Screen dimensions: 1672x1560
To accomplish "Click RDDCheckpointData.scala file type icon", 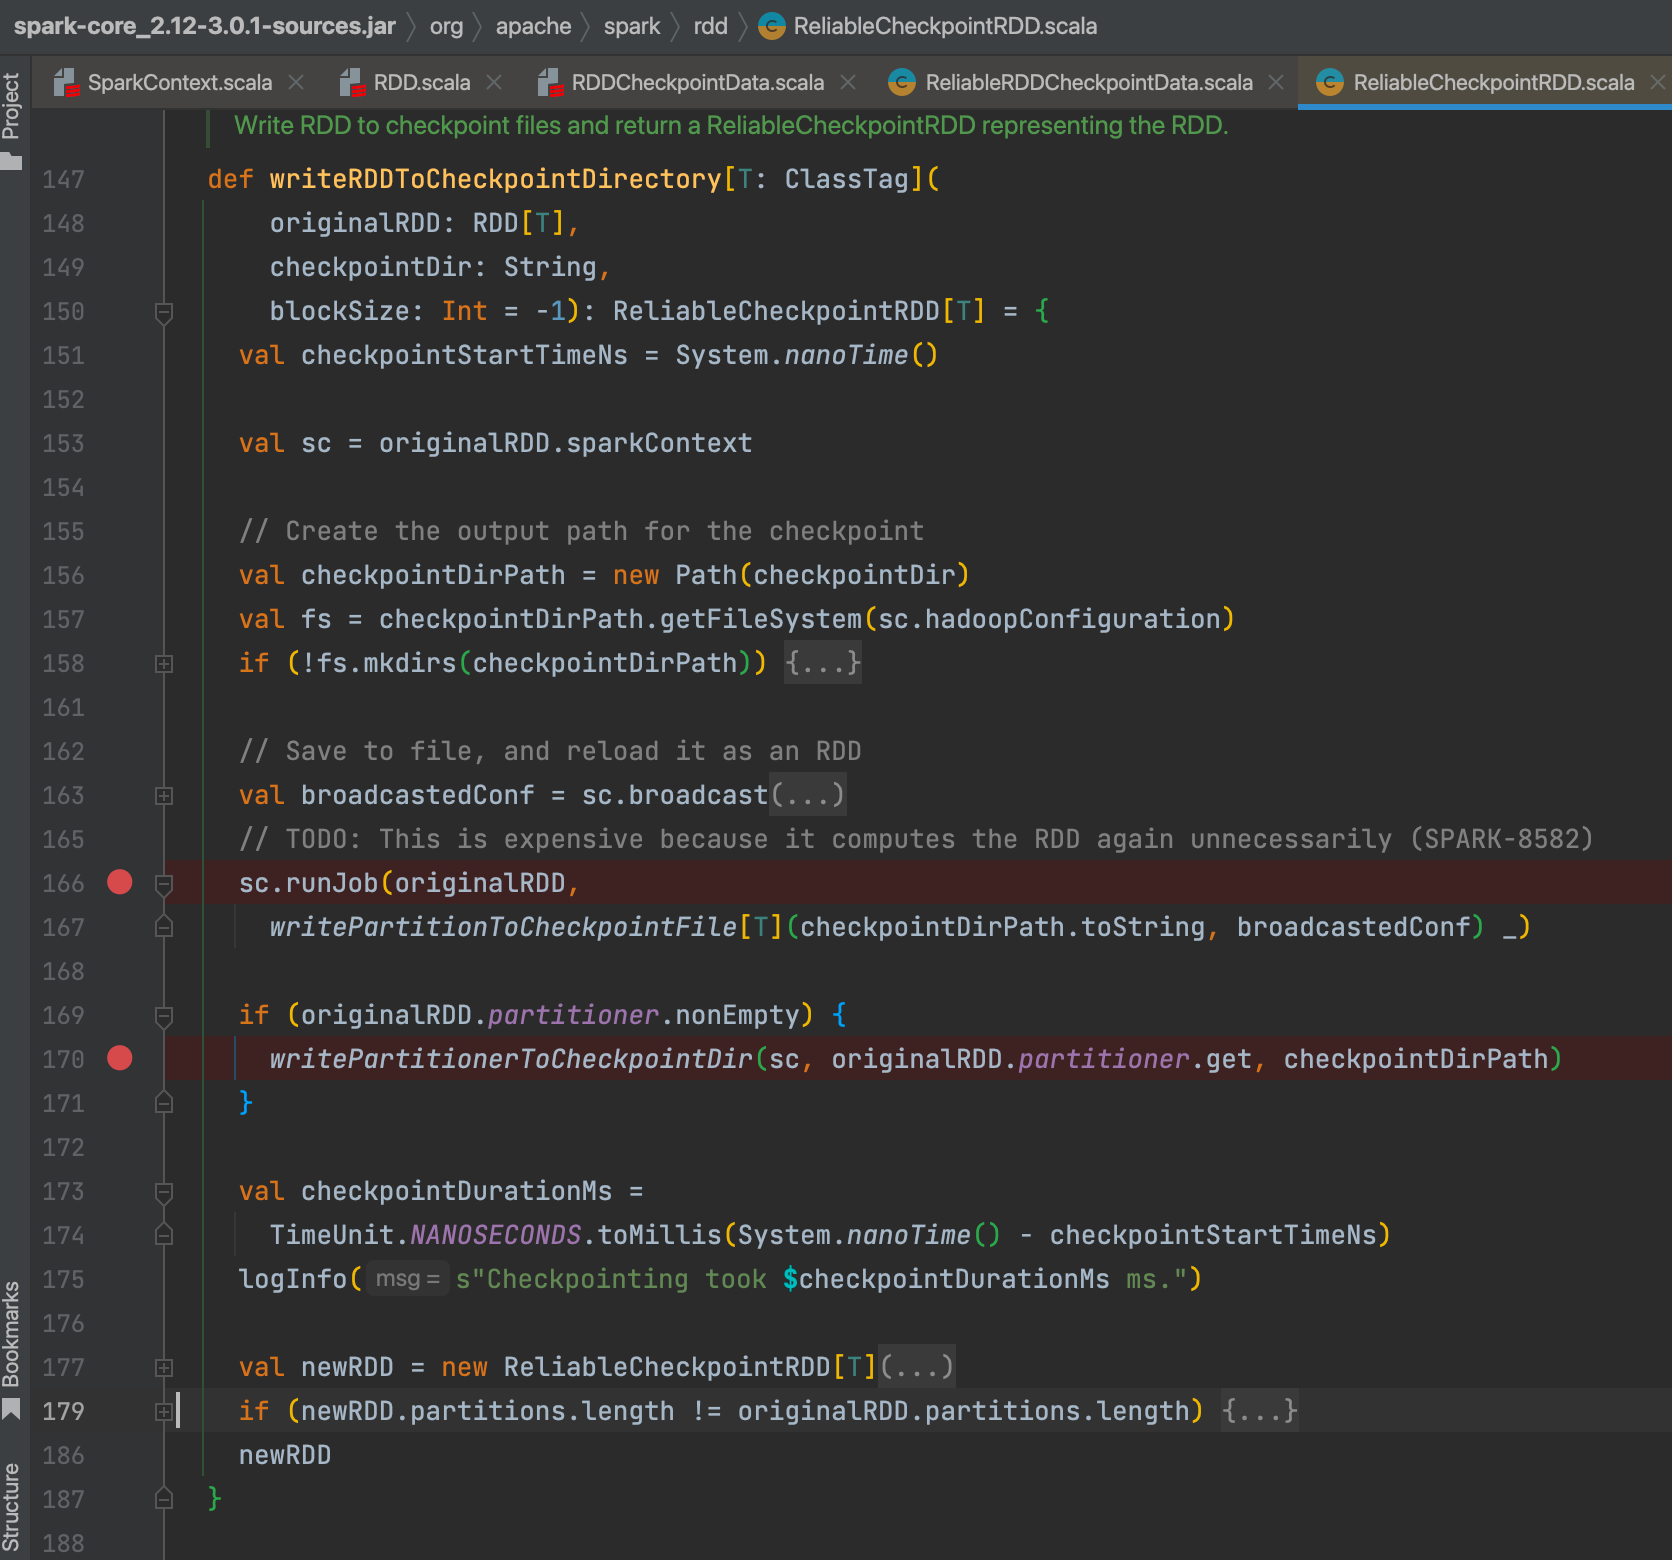I will pyautogui.click(x=550, y=82).
